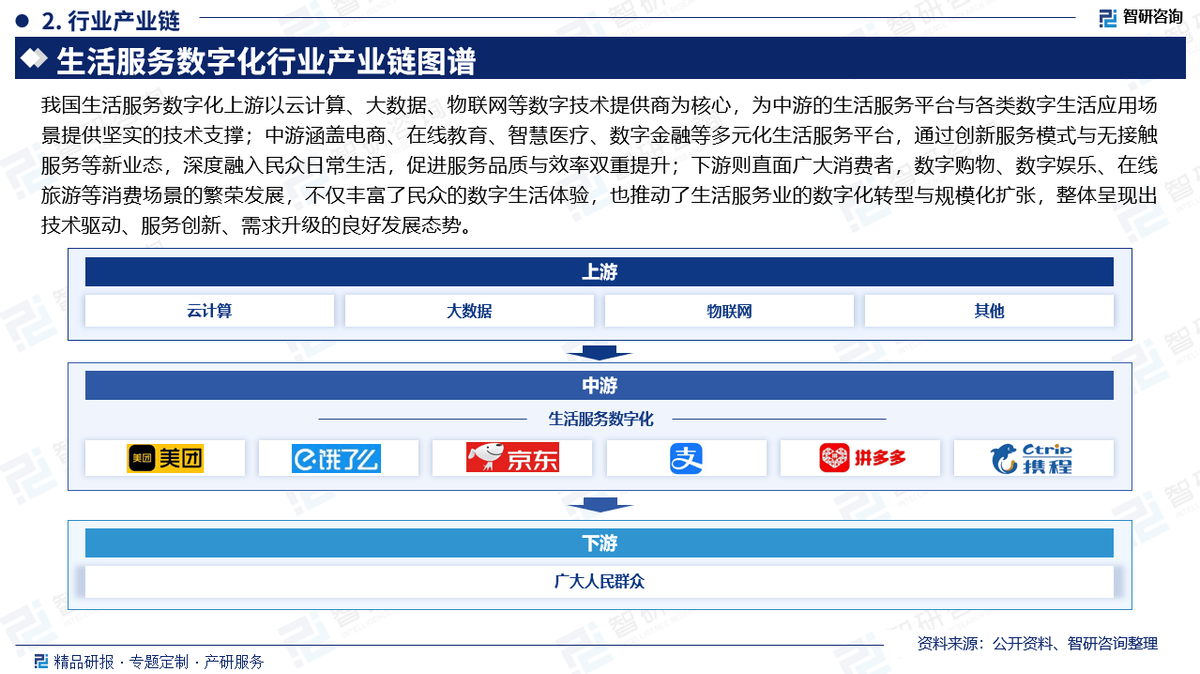Click the 生活服务数字化 subtitle
The image size is (1200, 674).
pos(600,419)
